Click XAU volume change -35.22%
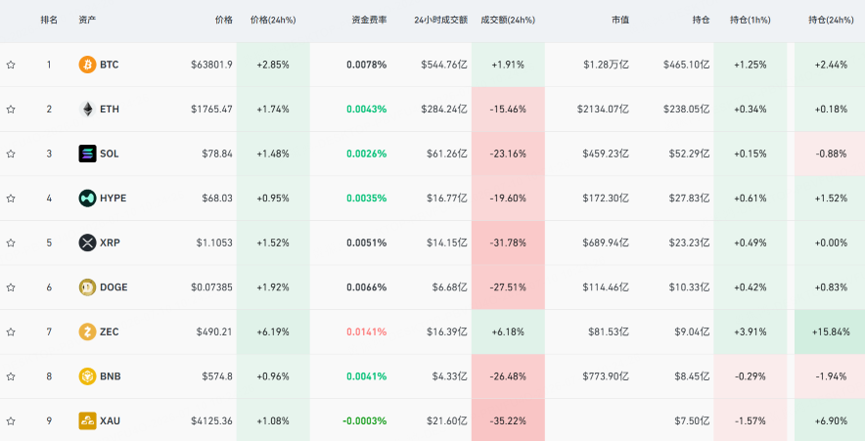This screenshot has height=441, width=865. [x=508, y=421]
